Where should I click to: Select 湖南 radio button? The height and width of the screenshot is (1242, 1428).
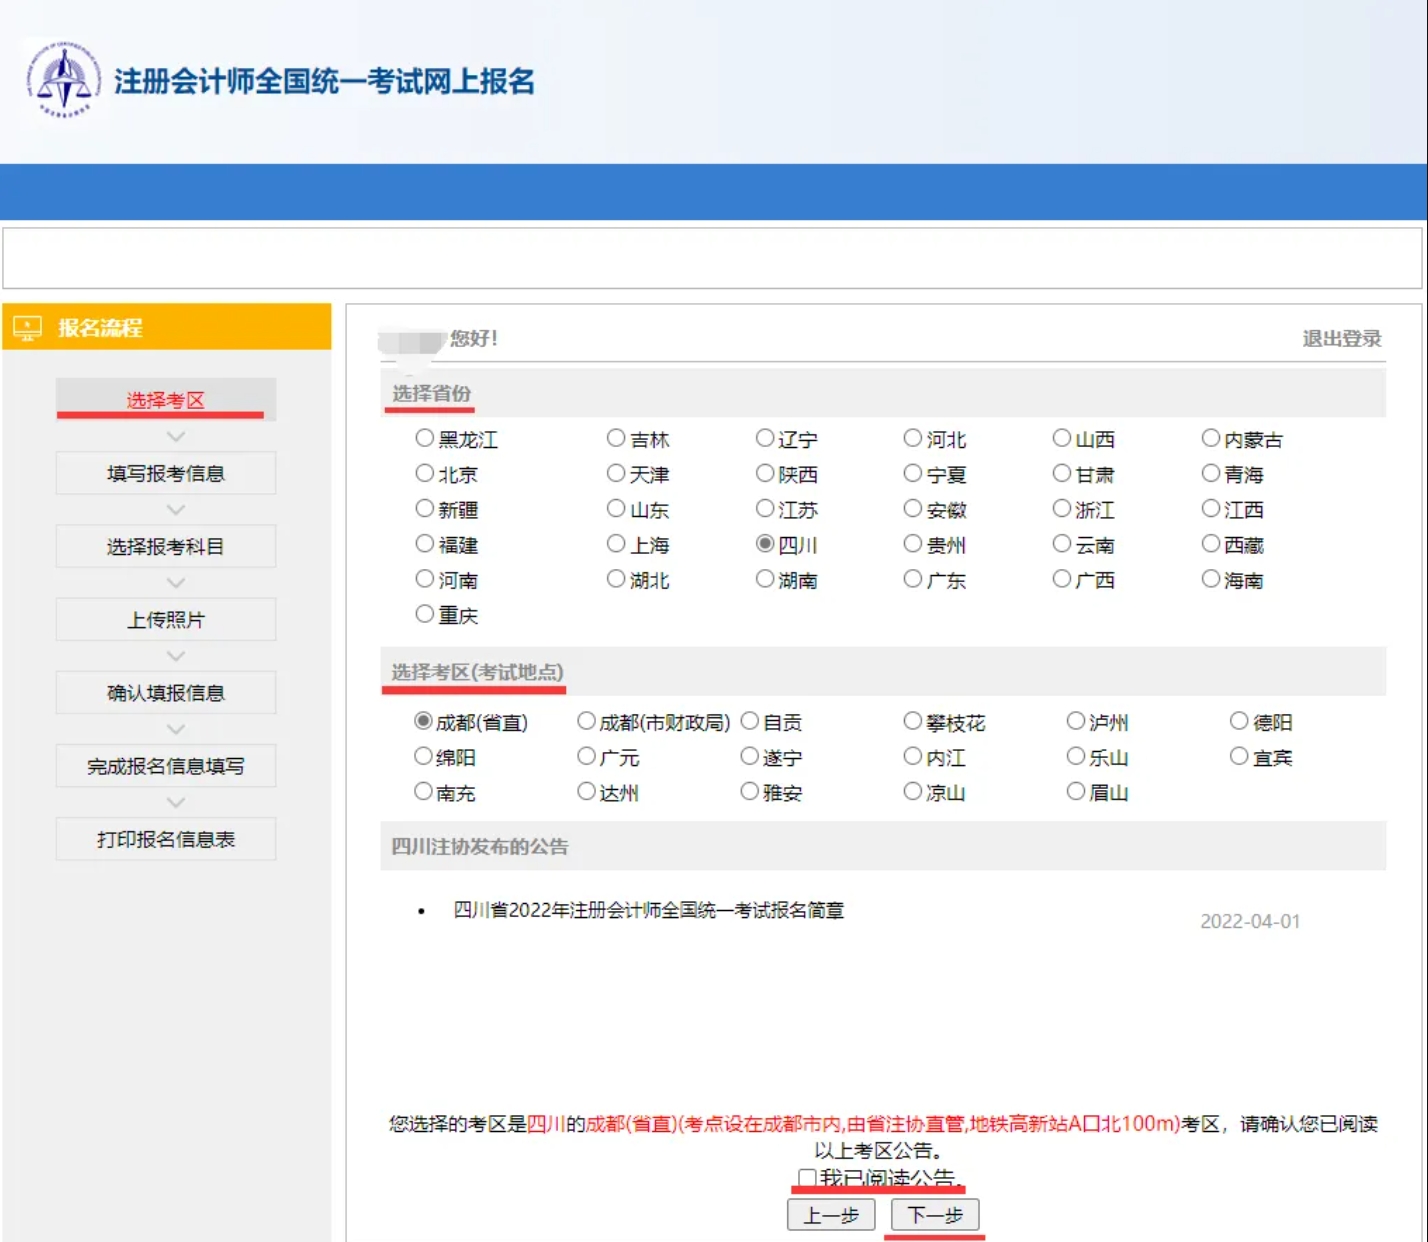point(765,578)
